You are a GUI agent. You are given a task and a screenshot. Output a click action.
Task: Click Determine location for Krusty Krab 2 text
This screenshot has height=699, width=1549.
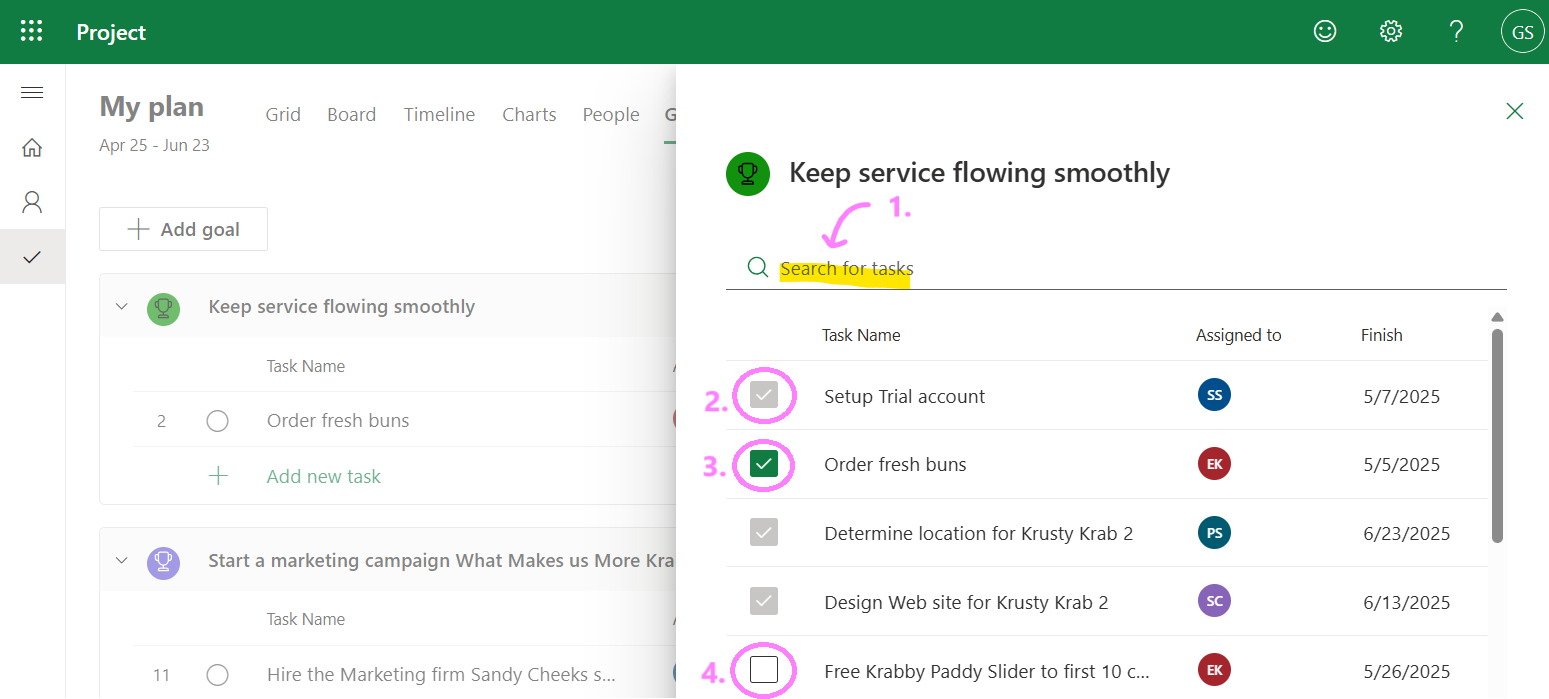click(x=978, y=533)
